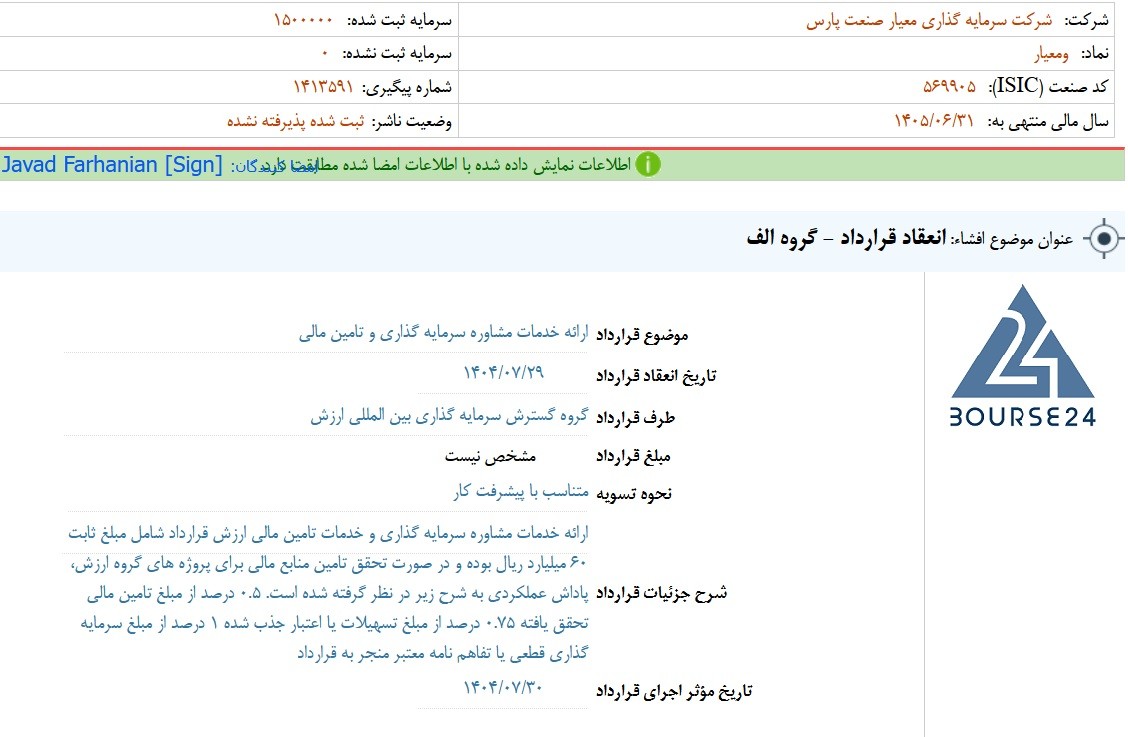Click the details line starting "۶۰ میلیارد ریال بوده"
Image resolution: width=1128 pixels, height=737 pixels.
(x=329, y=563)
